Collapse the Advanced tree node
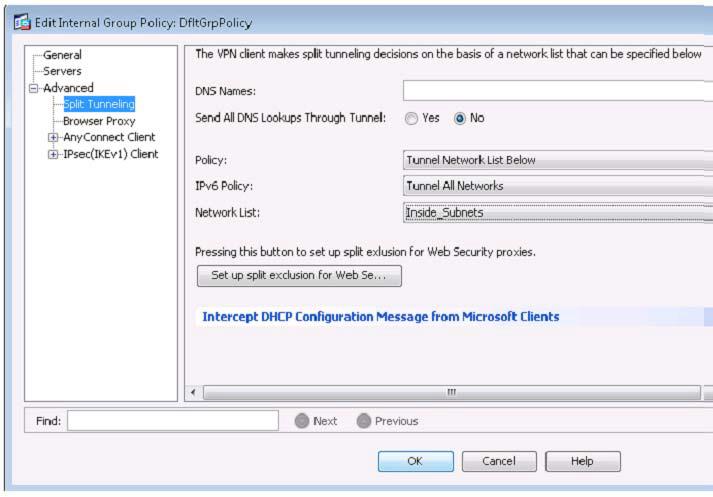 click(33, 88)
